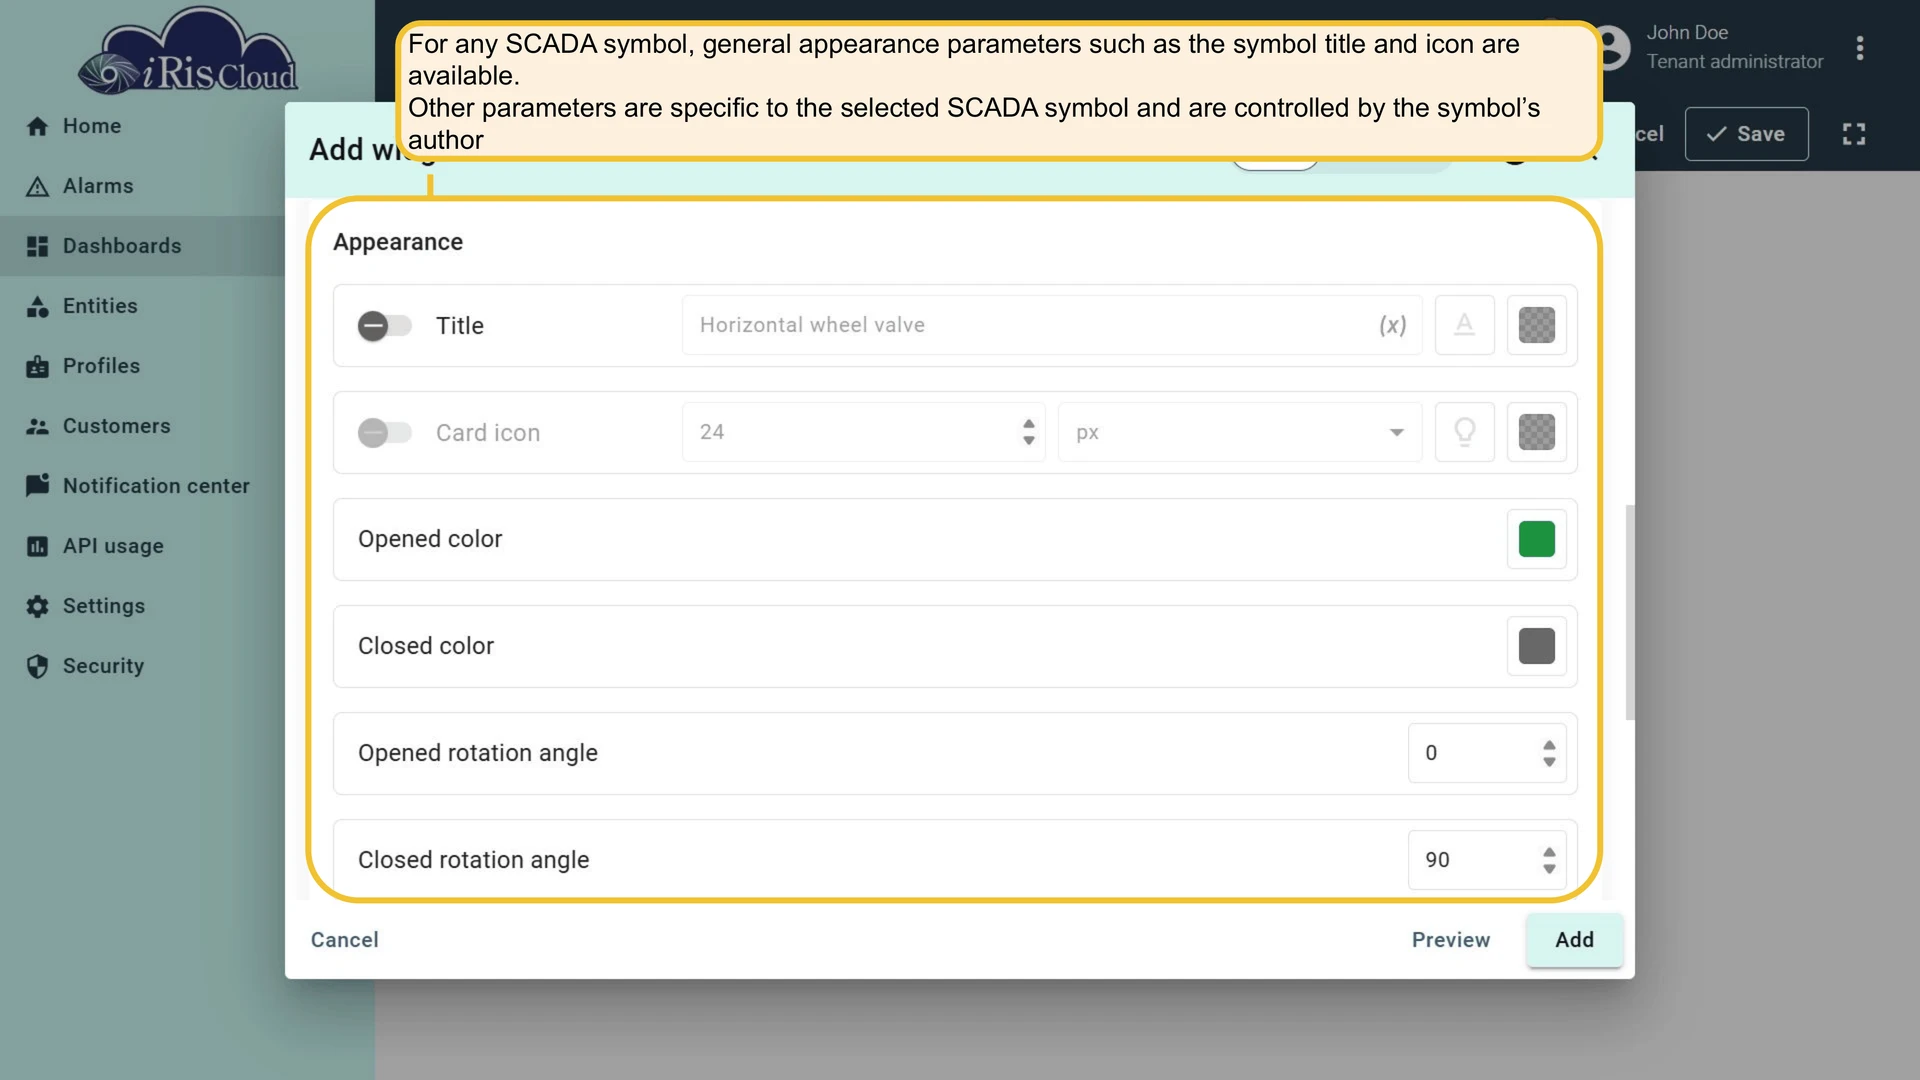Click the Security shield icon
Image resolution: width=1920 pixels, height=1080 pixels.
pos(37,666)
